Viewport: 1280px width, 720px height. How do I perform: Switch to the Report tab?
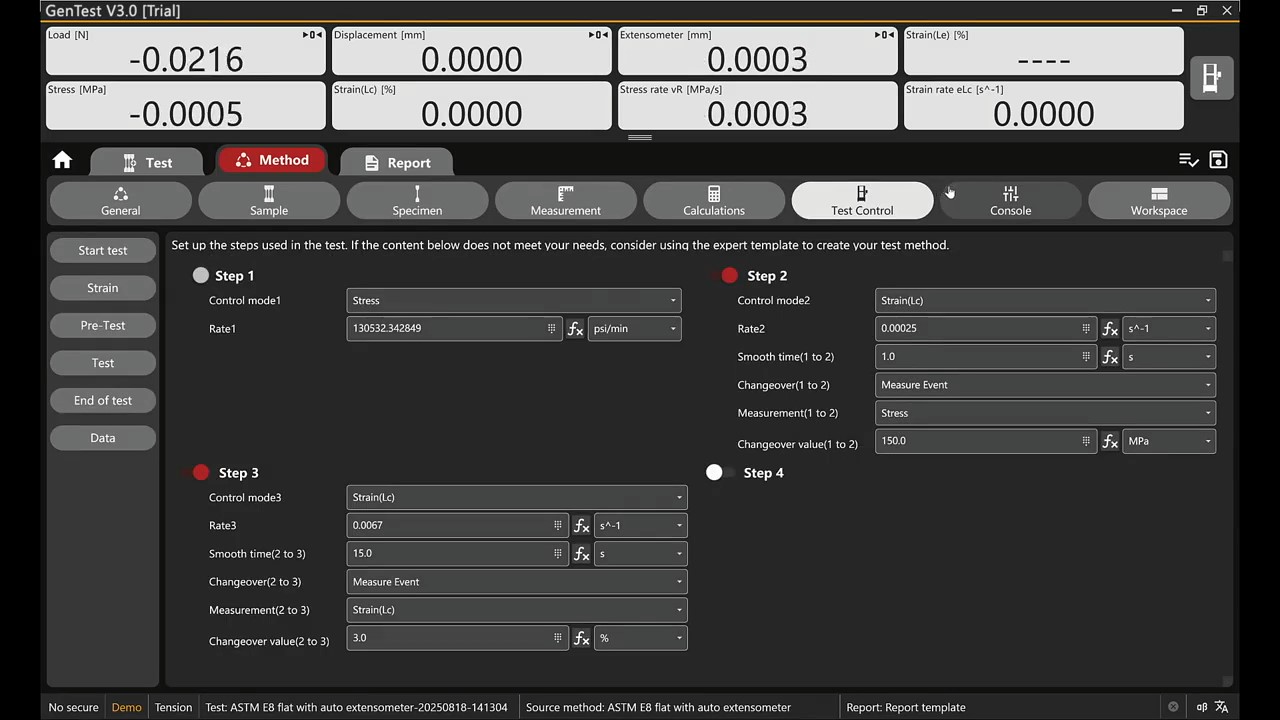point(397,162)
